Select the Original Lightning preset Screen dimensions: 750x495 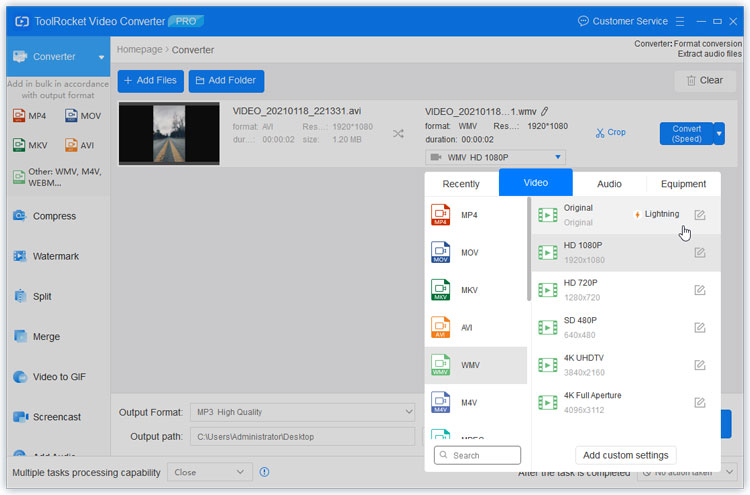click(x=626, y=215)
